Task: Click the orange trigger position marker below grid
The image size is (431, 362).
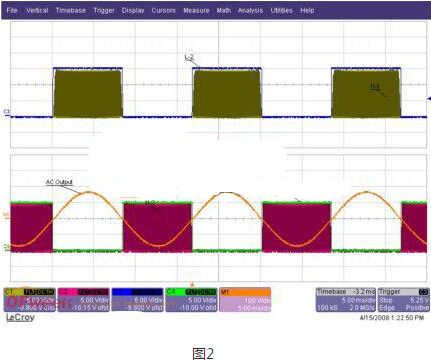Action: pyautogui.click(x=192, y=284)
